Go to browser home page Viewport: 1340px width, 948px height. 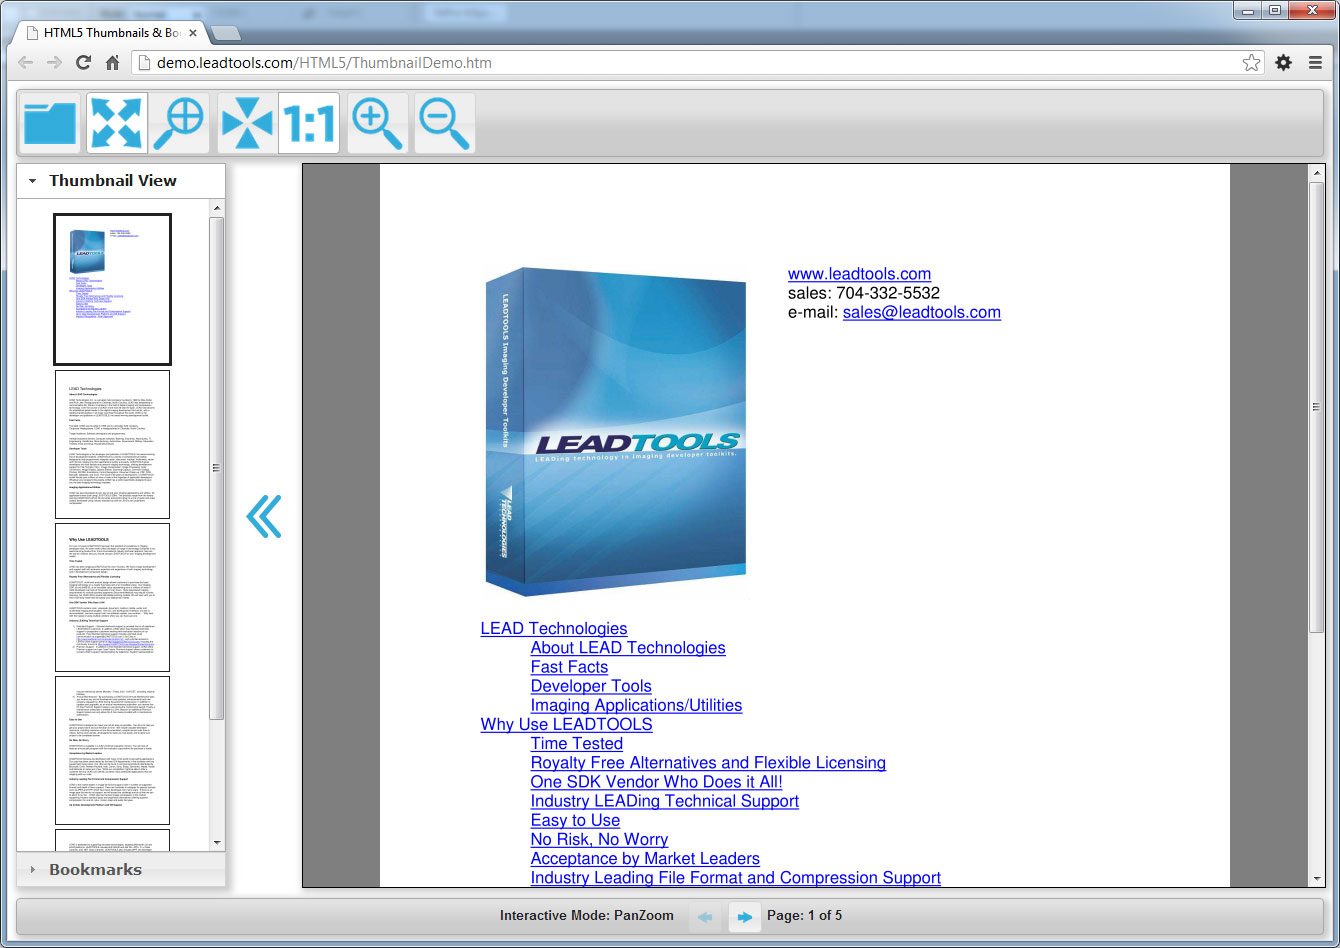[113, 63]
